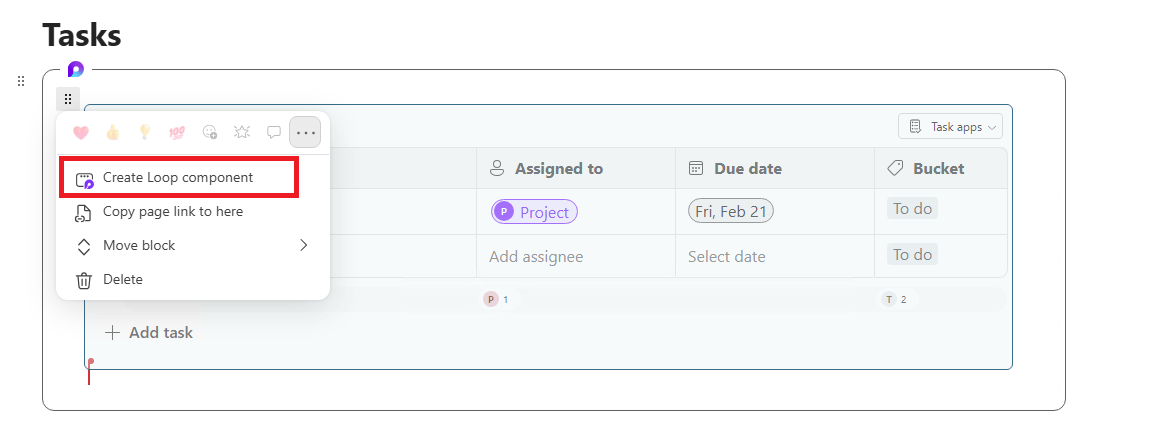
Task: Click the Add assignee field
Action: (x=536, y=257)
